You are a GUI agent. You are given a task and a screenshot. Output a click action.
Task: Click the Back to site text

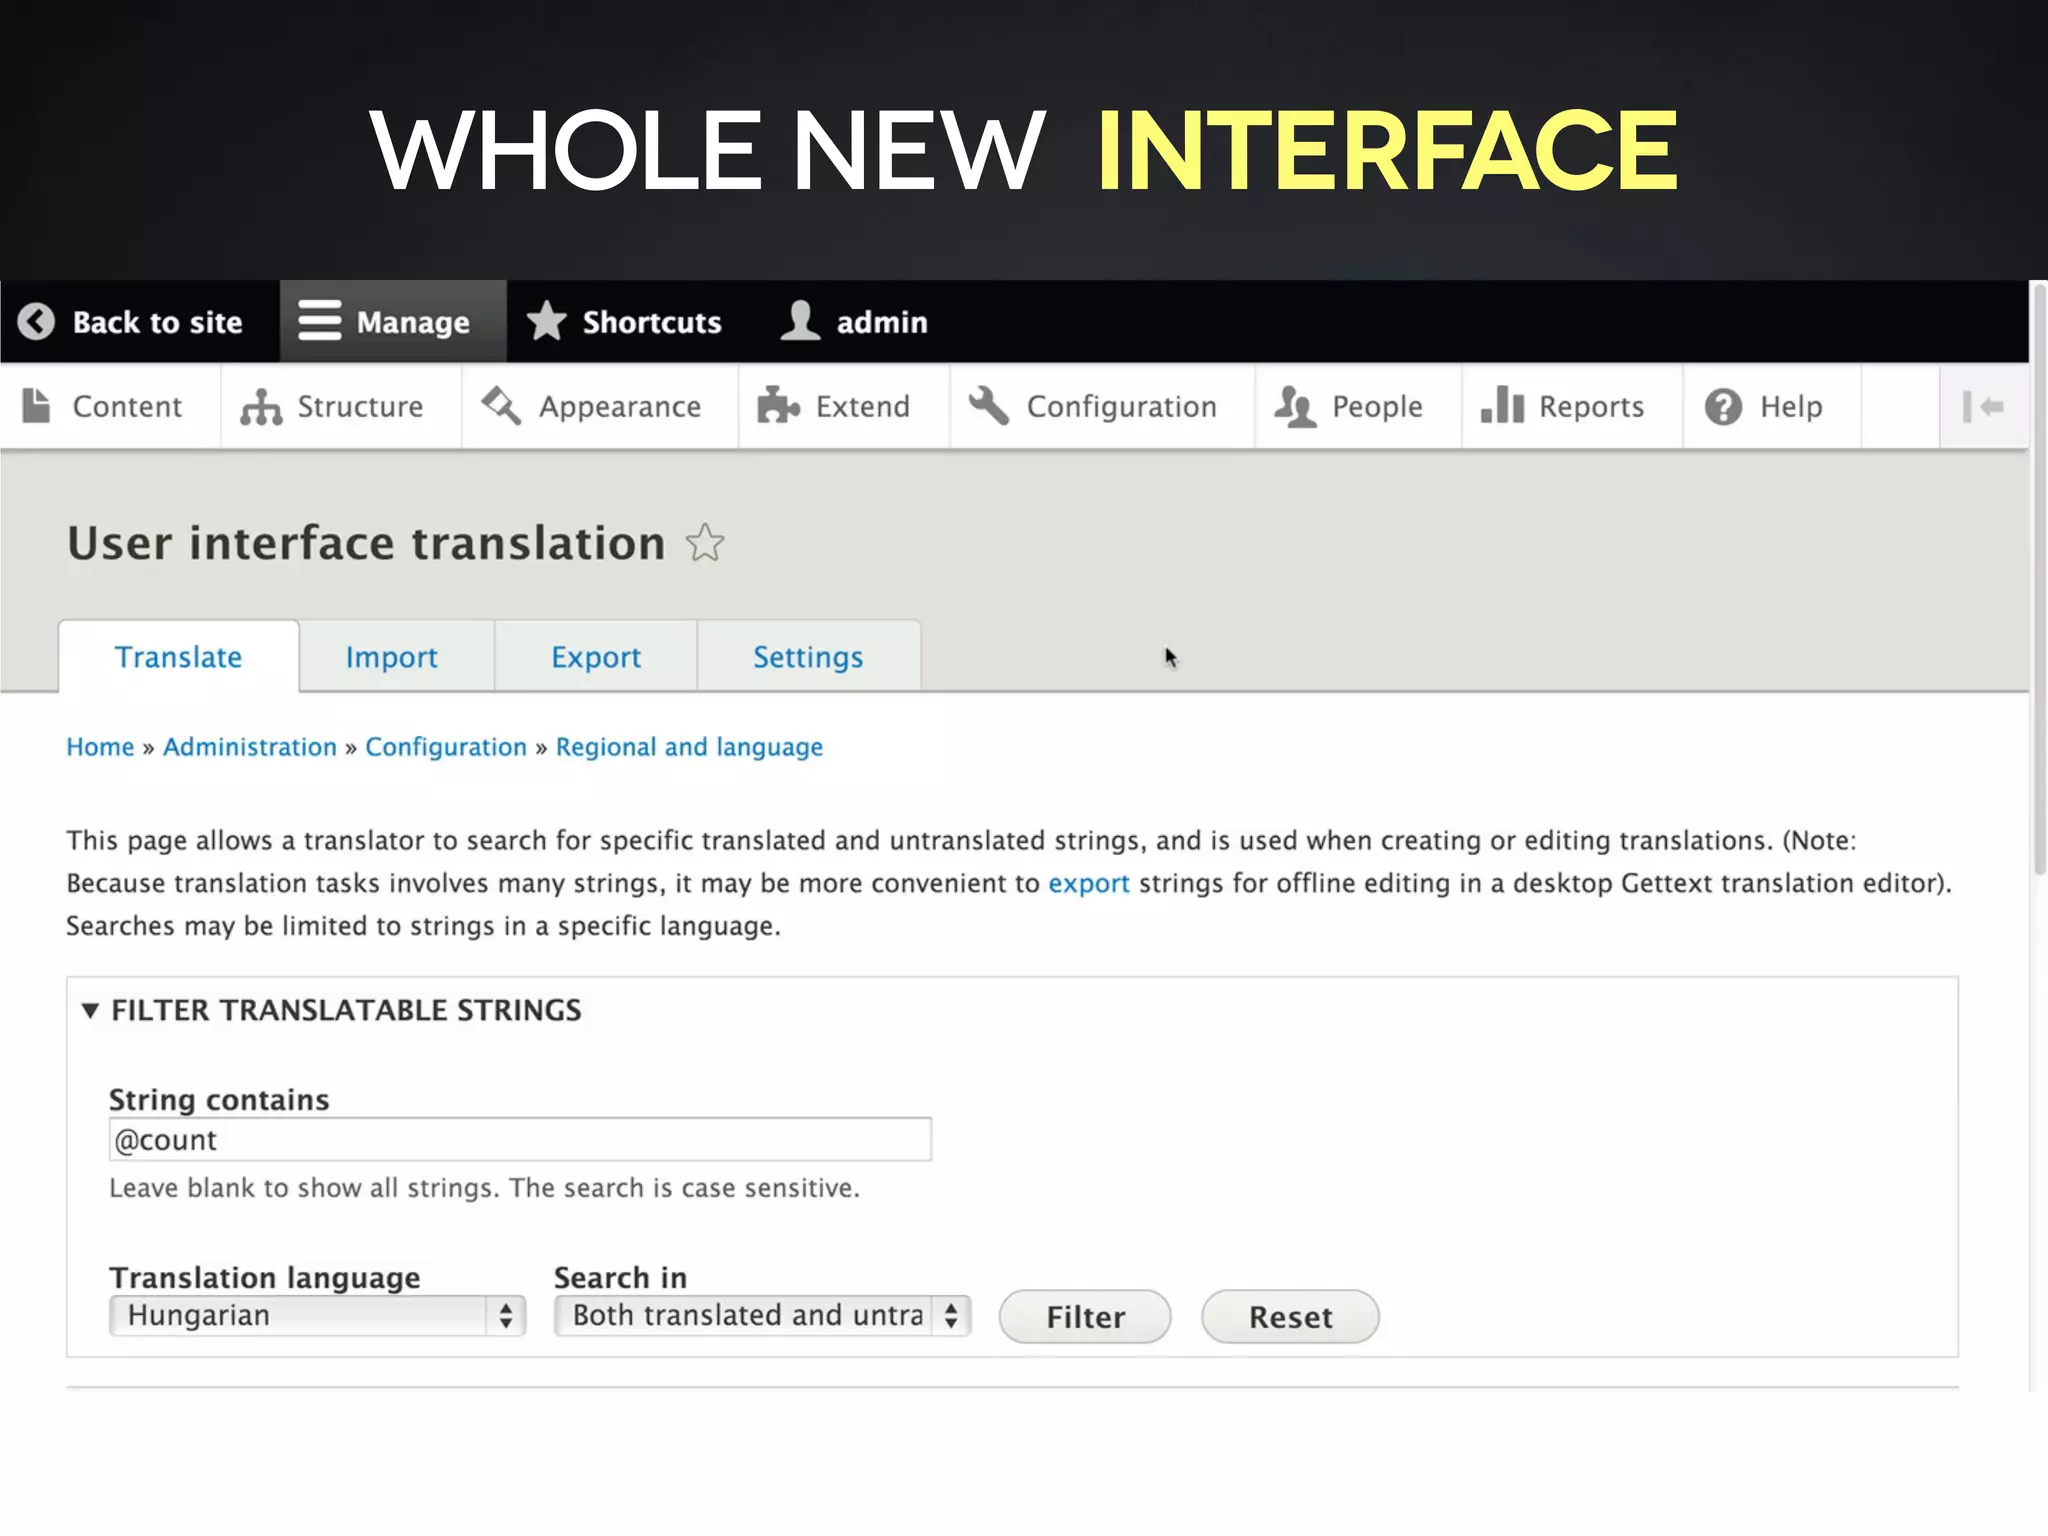click(158, 322)
